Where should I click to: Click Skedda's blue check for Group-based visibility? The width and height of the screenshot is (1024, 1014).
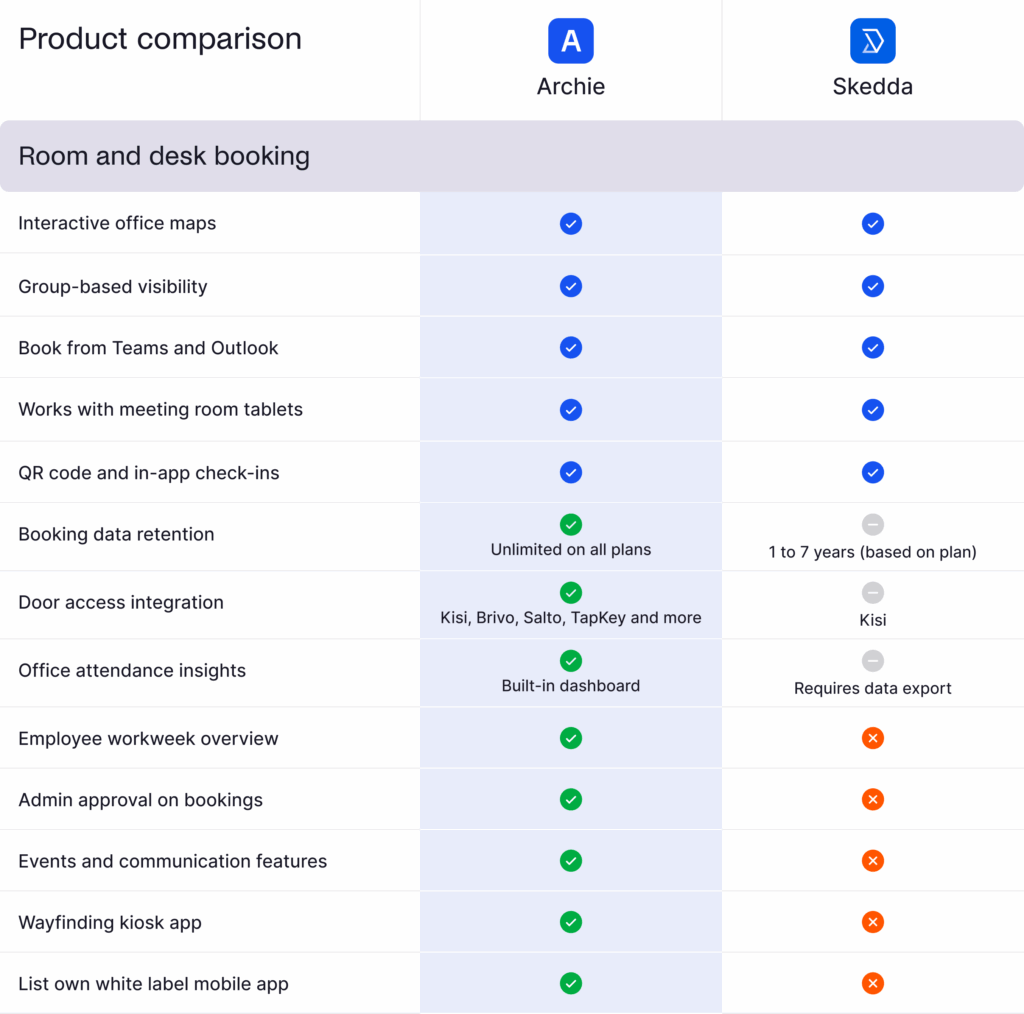tap(873, 286)
